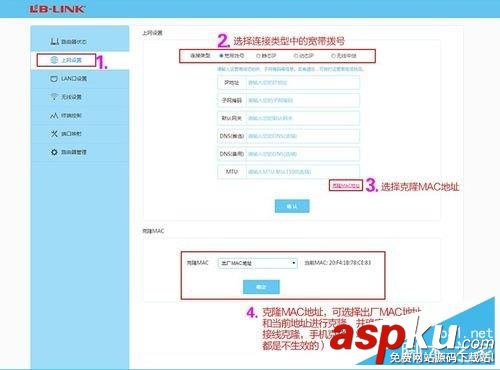The width and height of the screenshot is (500, 370).
Task: Expand the 克隆MAC dropdown showing 出厂MAC地址
Action: (x=257, y=263)
